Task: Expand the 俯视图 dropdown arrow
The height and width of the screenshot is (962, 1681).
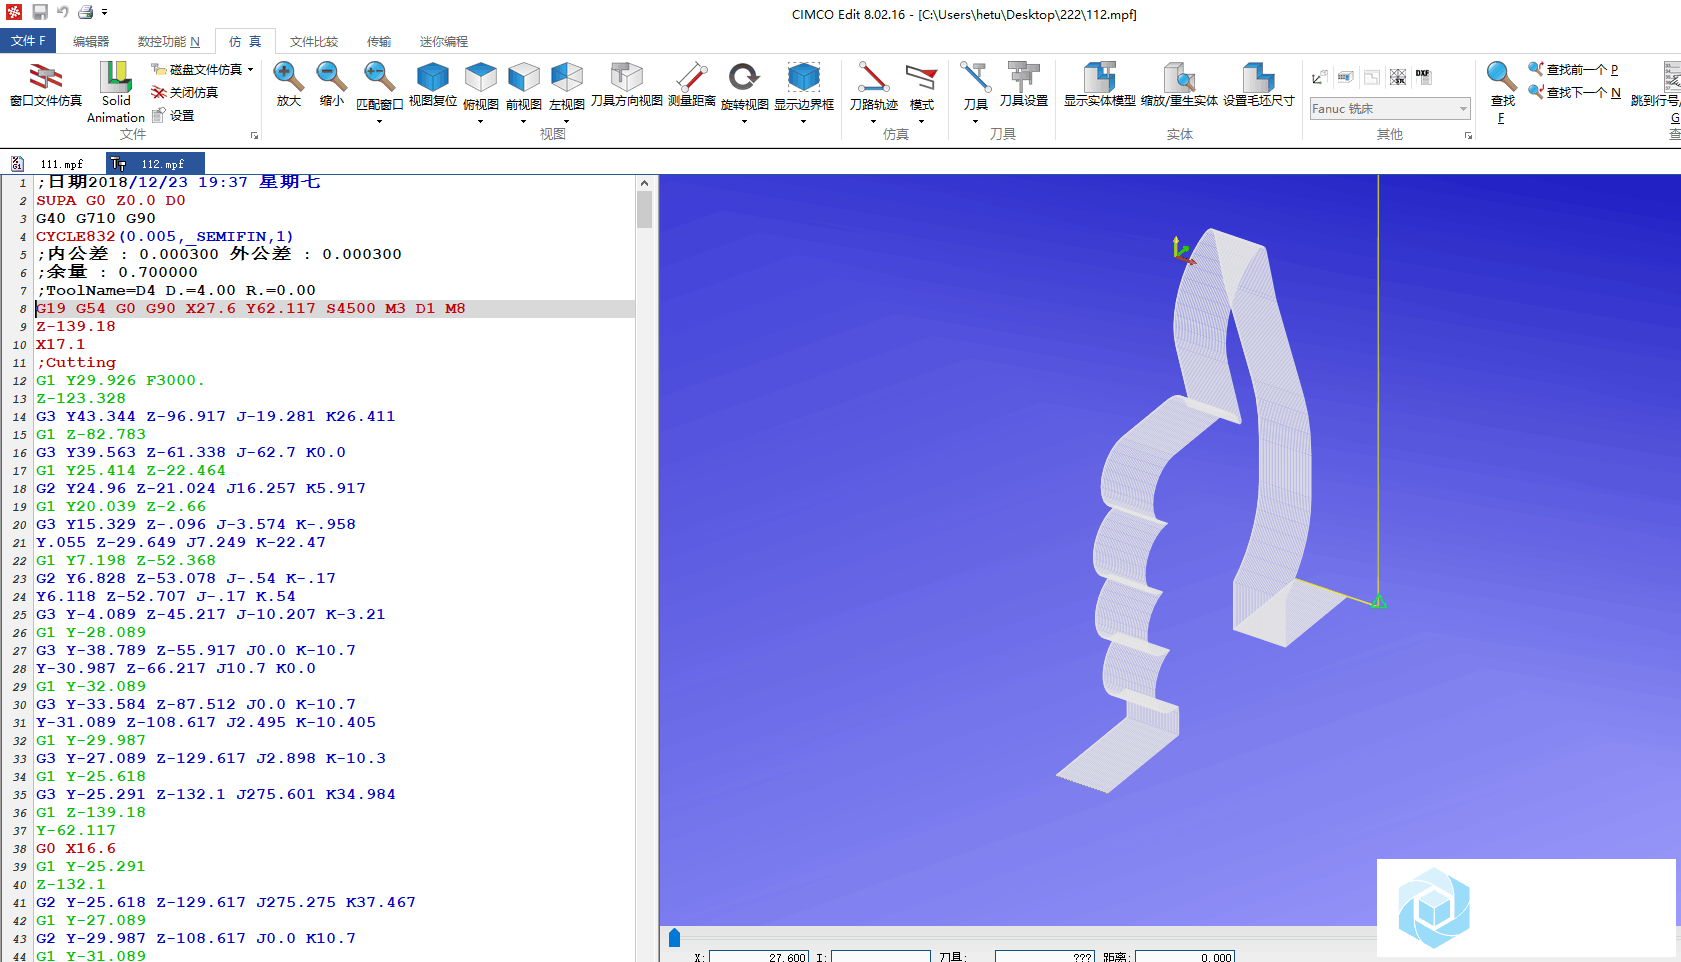Action: [x=481, y=121]
